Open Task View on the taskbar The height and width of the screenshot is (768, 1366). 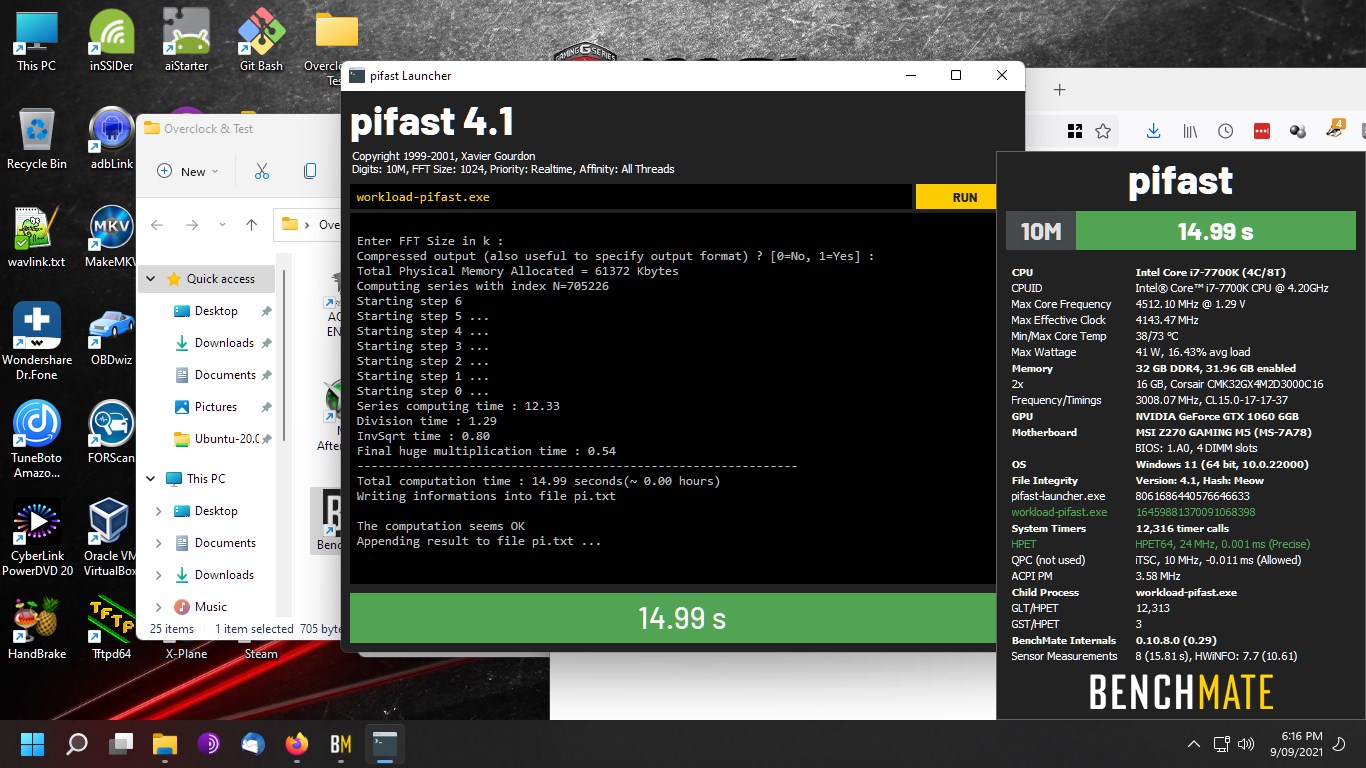point(120,744)
